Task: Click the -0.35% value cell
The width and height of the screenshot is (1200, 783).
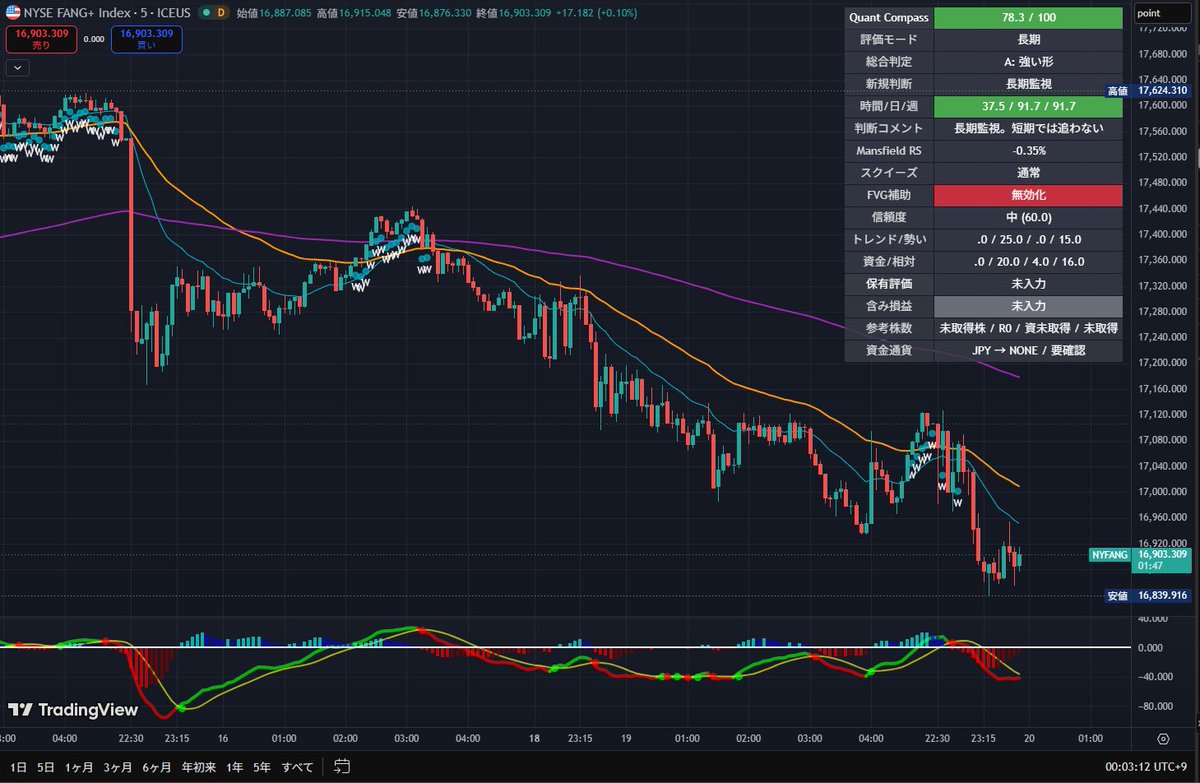Action: 1028,150
